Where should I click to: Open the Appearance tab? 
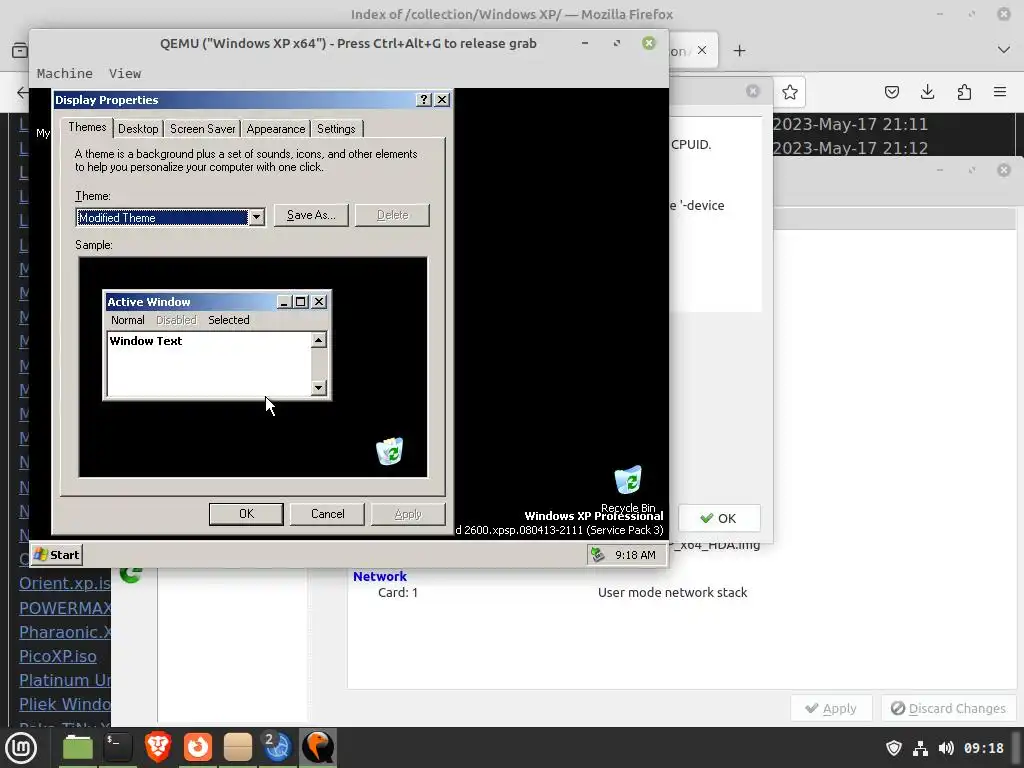pyautogui.click(x=276, y=129)
